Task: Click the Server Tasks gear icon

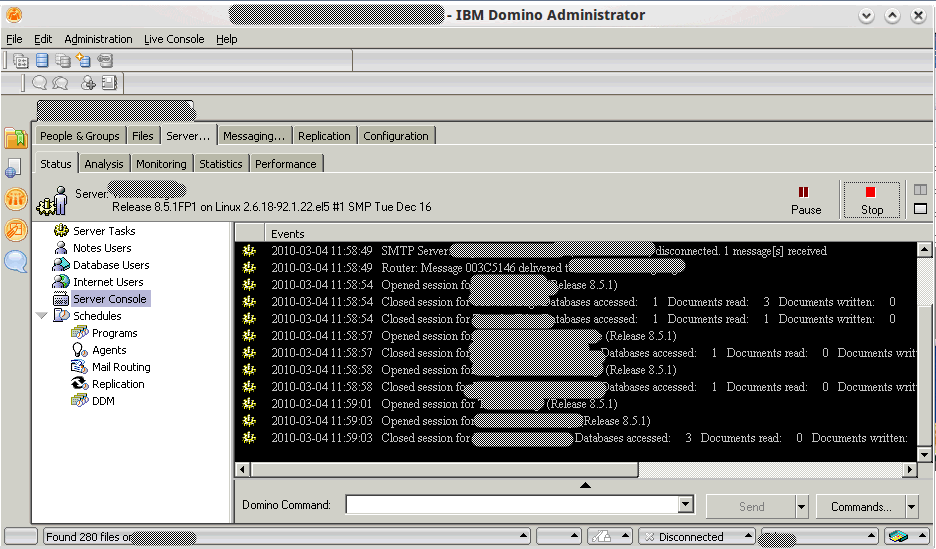Action: coord(61,230)
